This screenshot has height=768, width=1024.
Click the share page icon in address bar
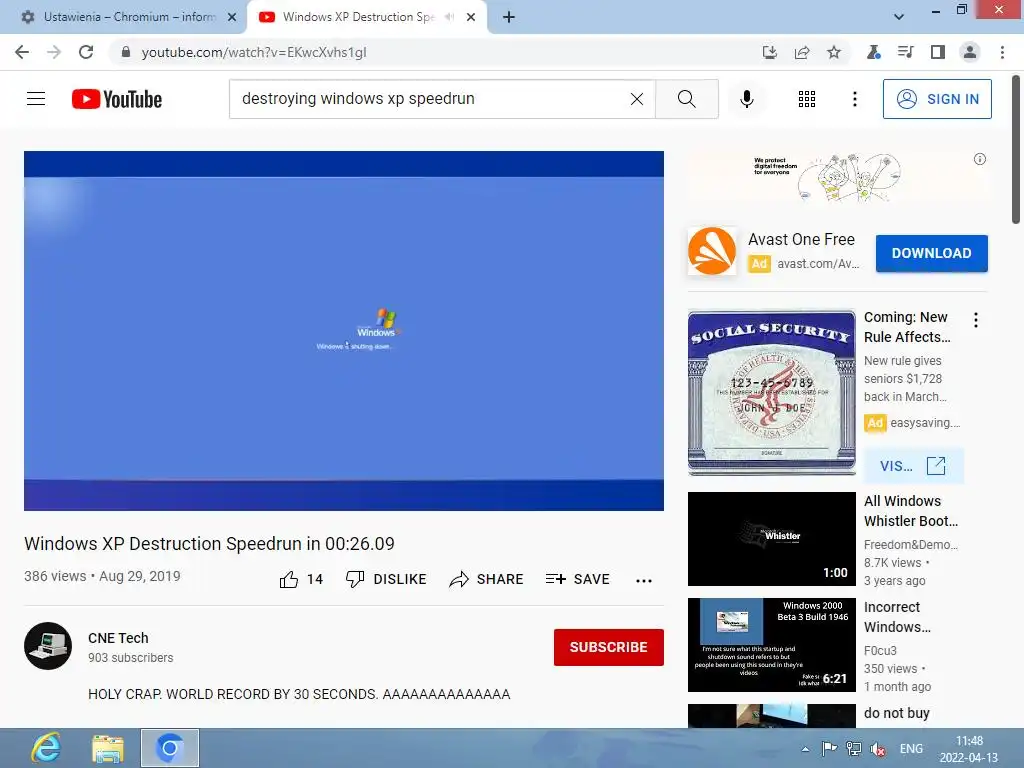point(802,52)
